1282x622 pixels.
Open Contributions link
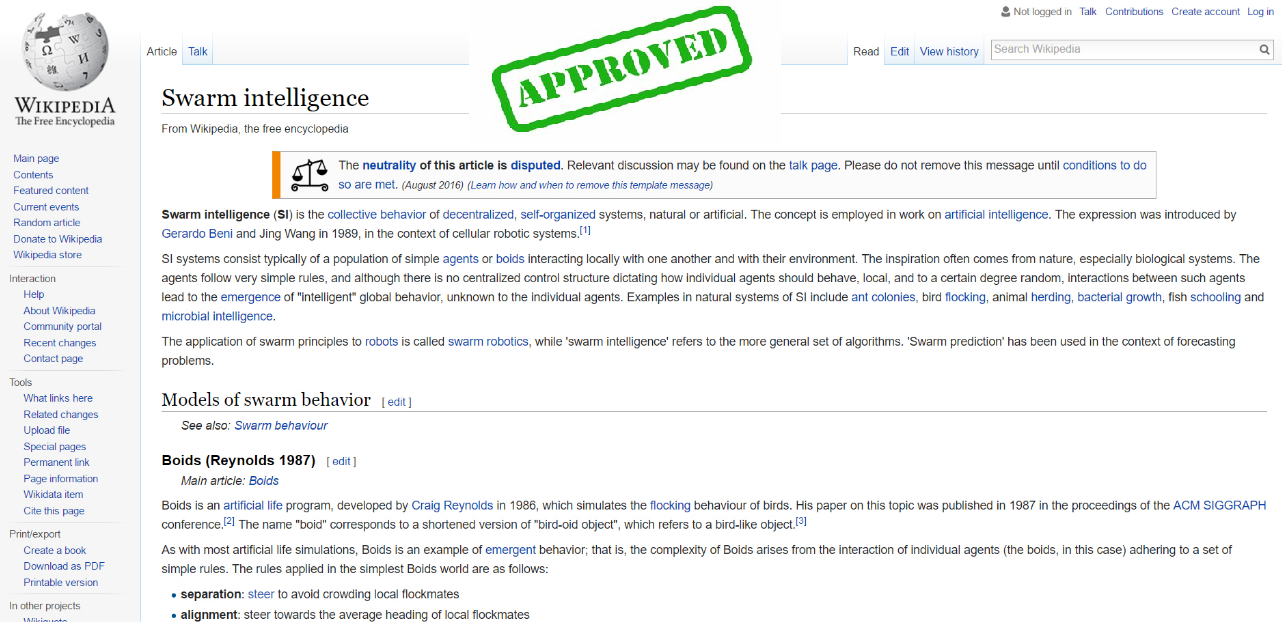[1134, 12]
